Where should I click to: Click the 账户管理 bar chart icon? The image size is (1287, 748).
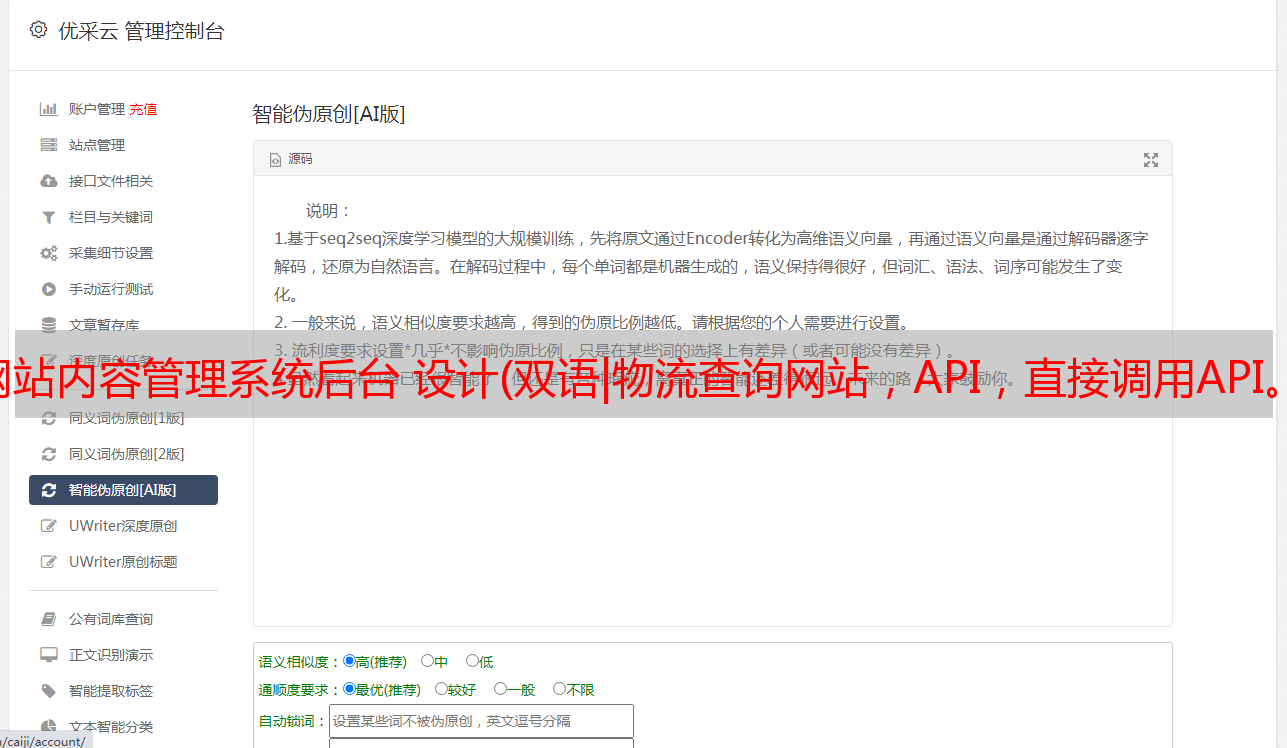pos(48,109)
